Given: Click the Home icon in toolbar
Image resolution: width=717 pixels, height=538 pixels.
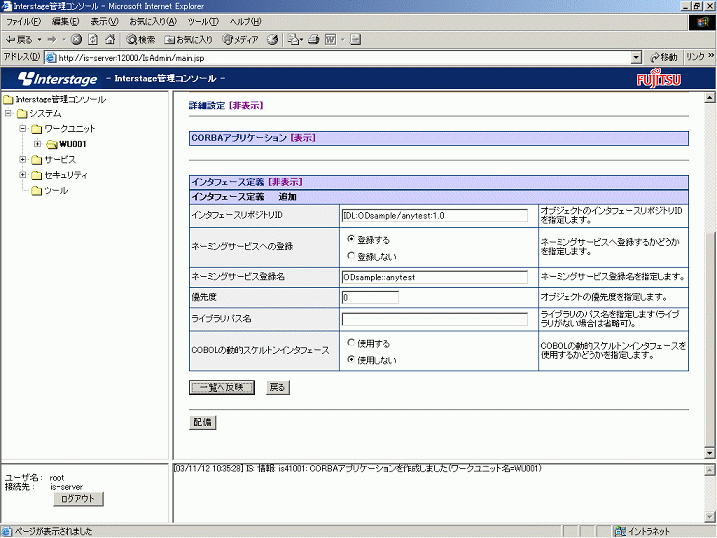Looking at the screenshot, I should click(x=110, y=40).
